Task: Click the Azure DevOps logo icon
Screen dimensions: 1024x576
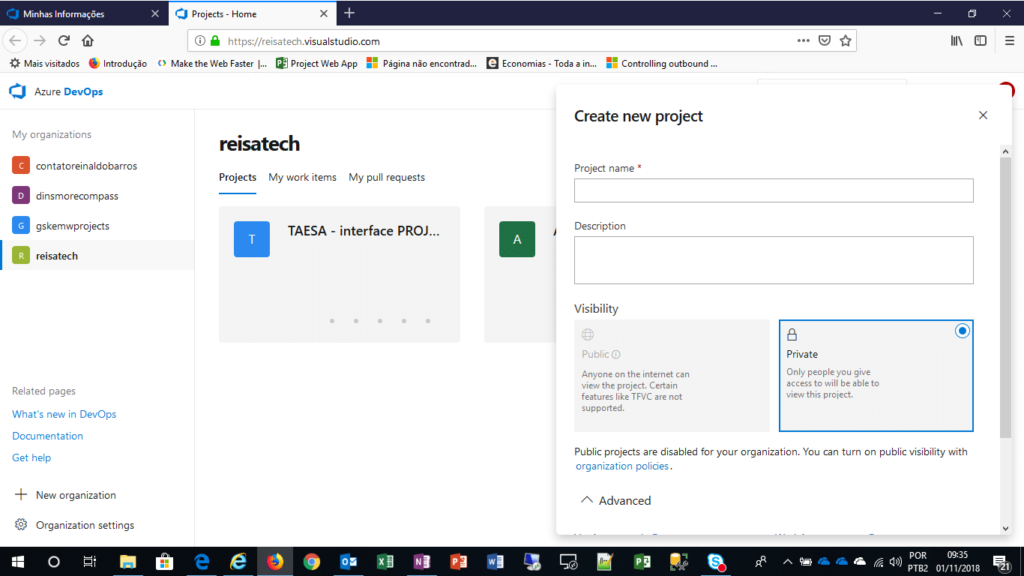Action: pos(18,91)
